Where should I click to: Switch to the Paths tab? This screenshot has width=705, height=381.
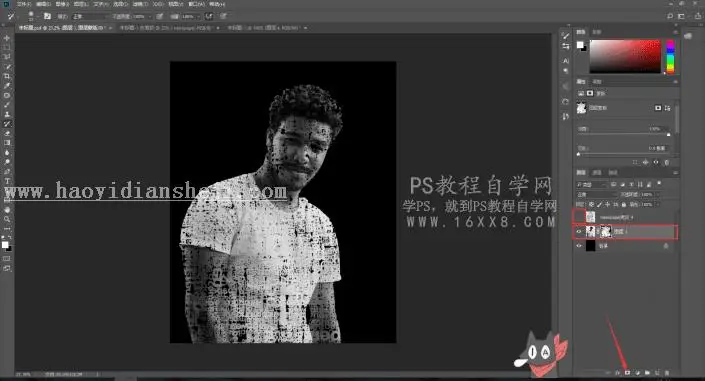[x=612, y=172]
